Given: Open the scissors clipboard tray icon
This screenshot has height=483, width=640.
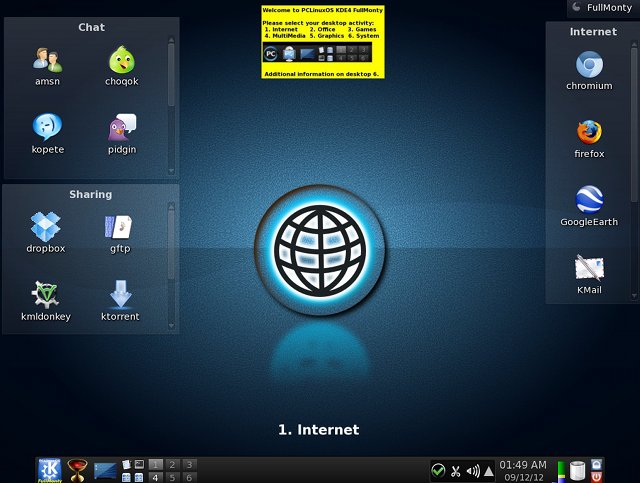Looking at the screenshot, I should coord(456,472).
